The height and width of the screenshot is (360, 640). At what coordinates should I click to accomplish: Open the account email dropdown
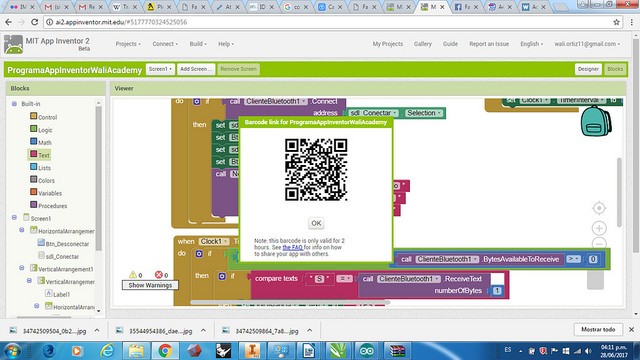(x=587, y=44)
